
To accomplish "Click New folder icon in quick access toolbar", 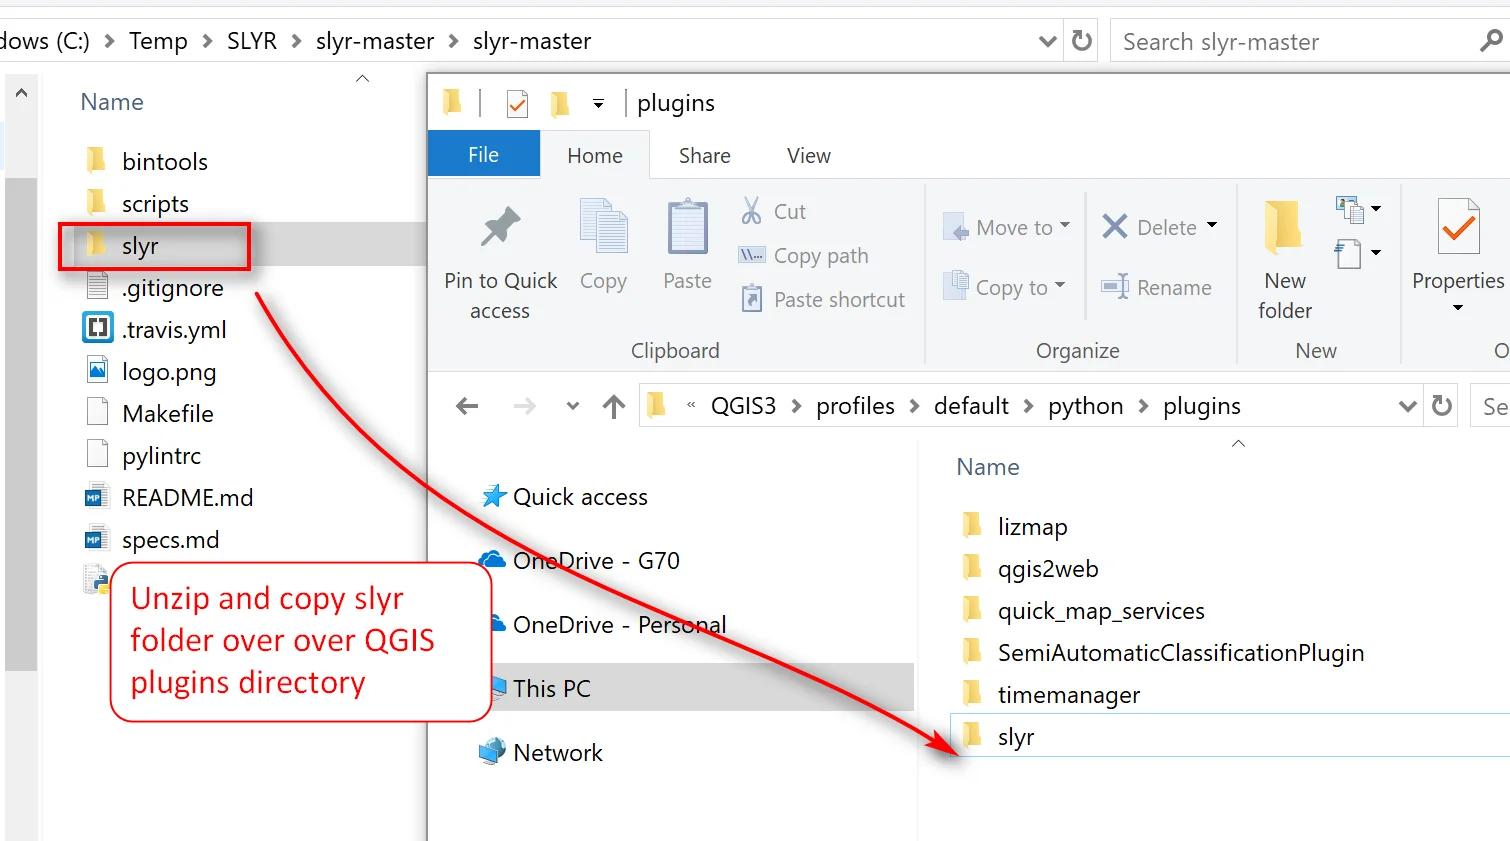I will 560,103.
